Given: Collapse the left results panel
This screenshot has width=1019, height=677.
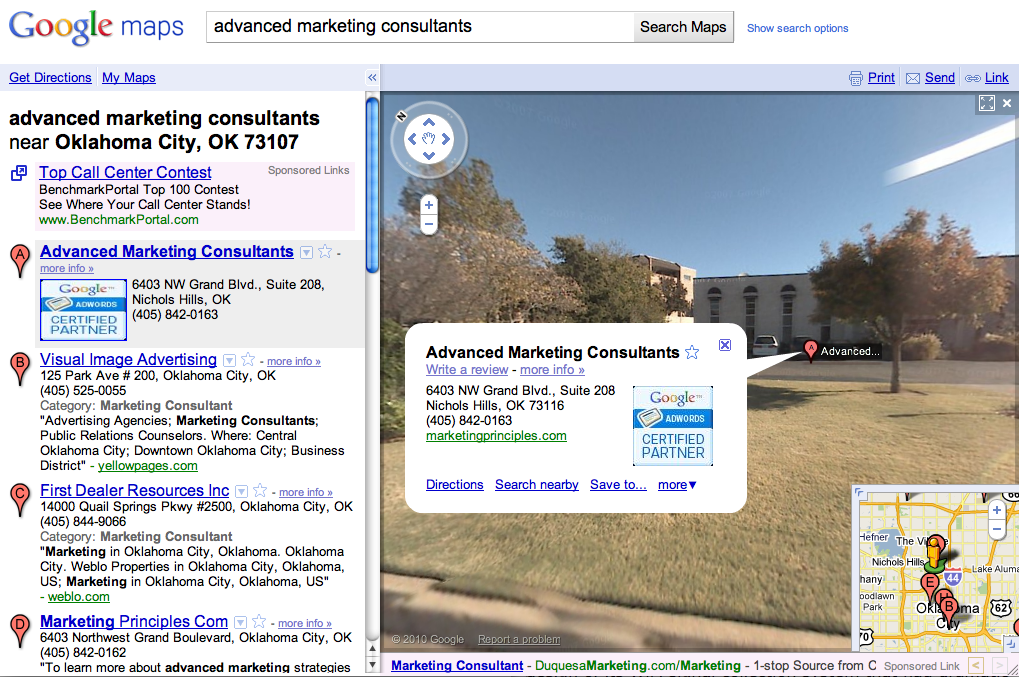Looking at the screenshot, I should [x=372, y=78].
